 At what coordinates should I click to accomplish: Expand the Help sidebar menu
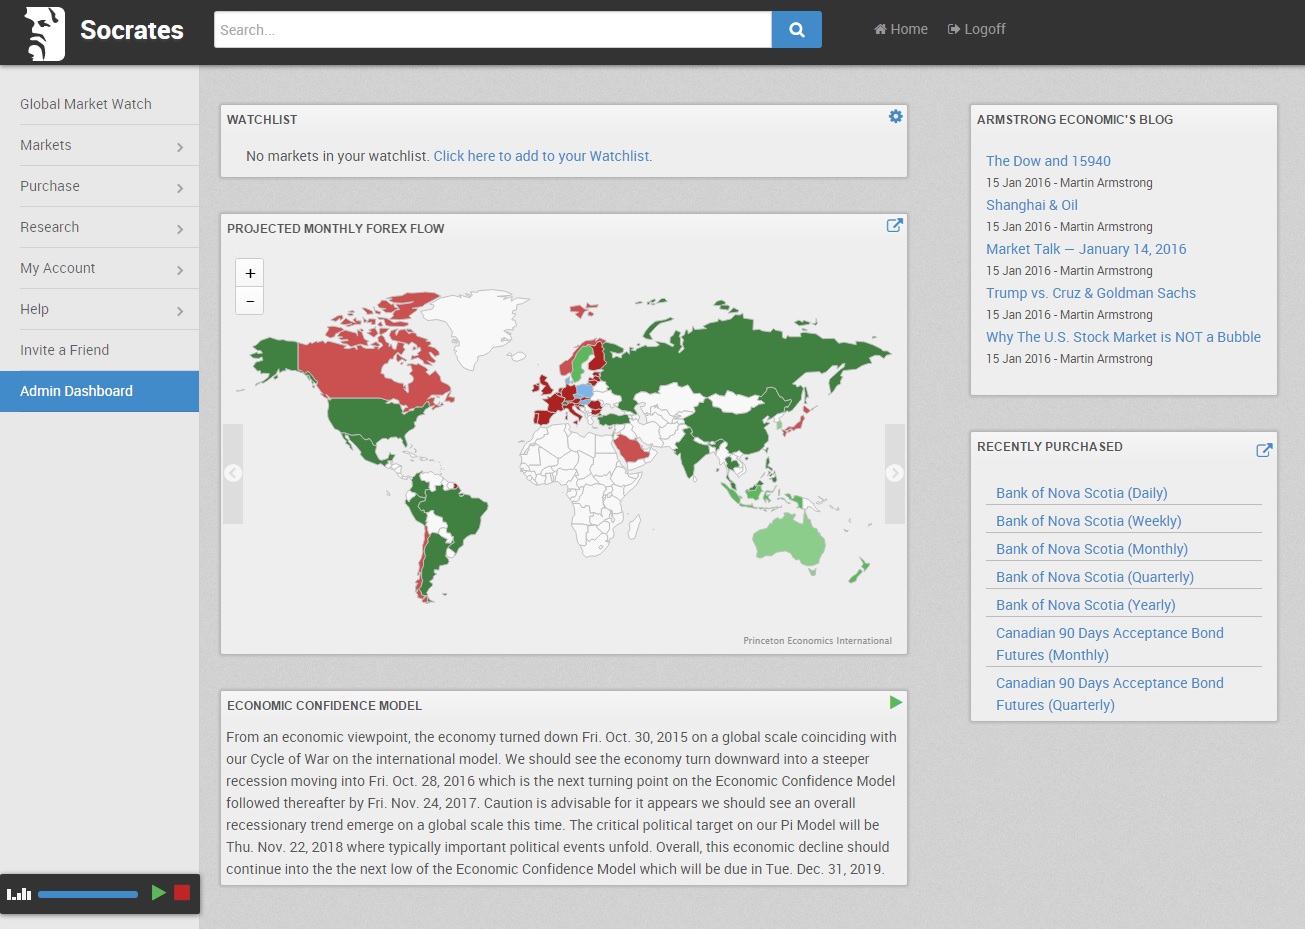pos(99,309)
